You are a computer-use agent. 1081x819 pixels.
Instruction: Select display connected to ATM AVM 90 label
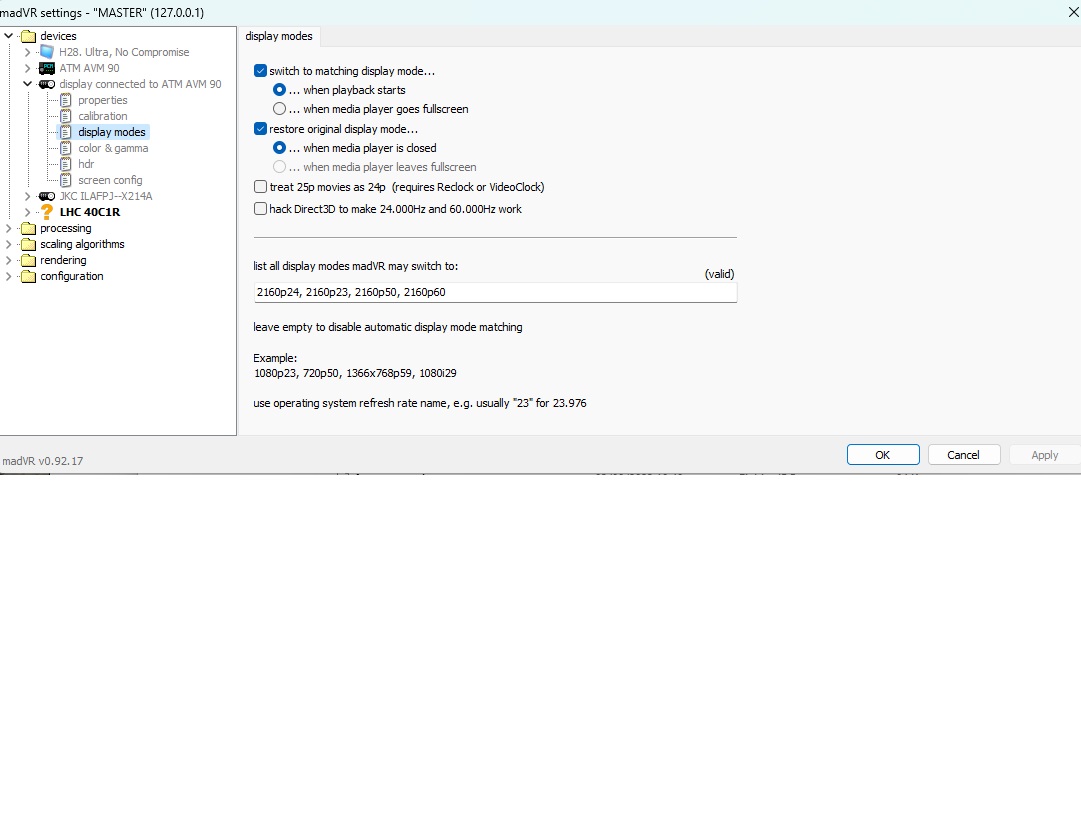[140, 84]
